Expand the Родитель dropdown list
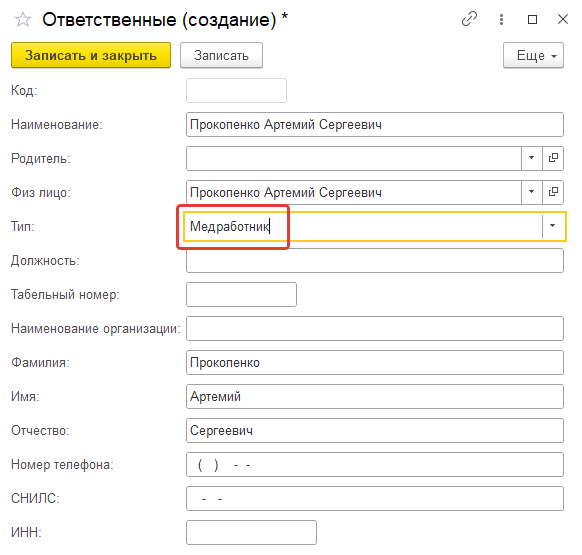This screenshot has height=555, width=582. point(532,158)
